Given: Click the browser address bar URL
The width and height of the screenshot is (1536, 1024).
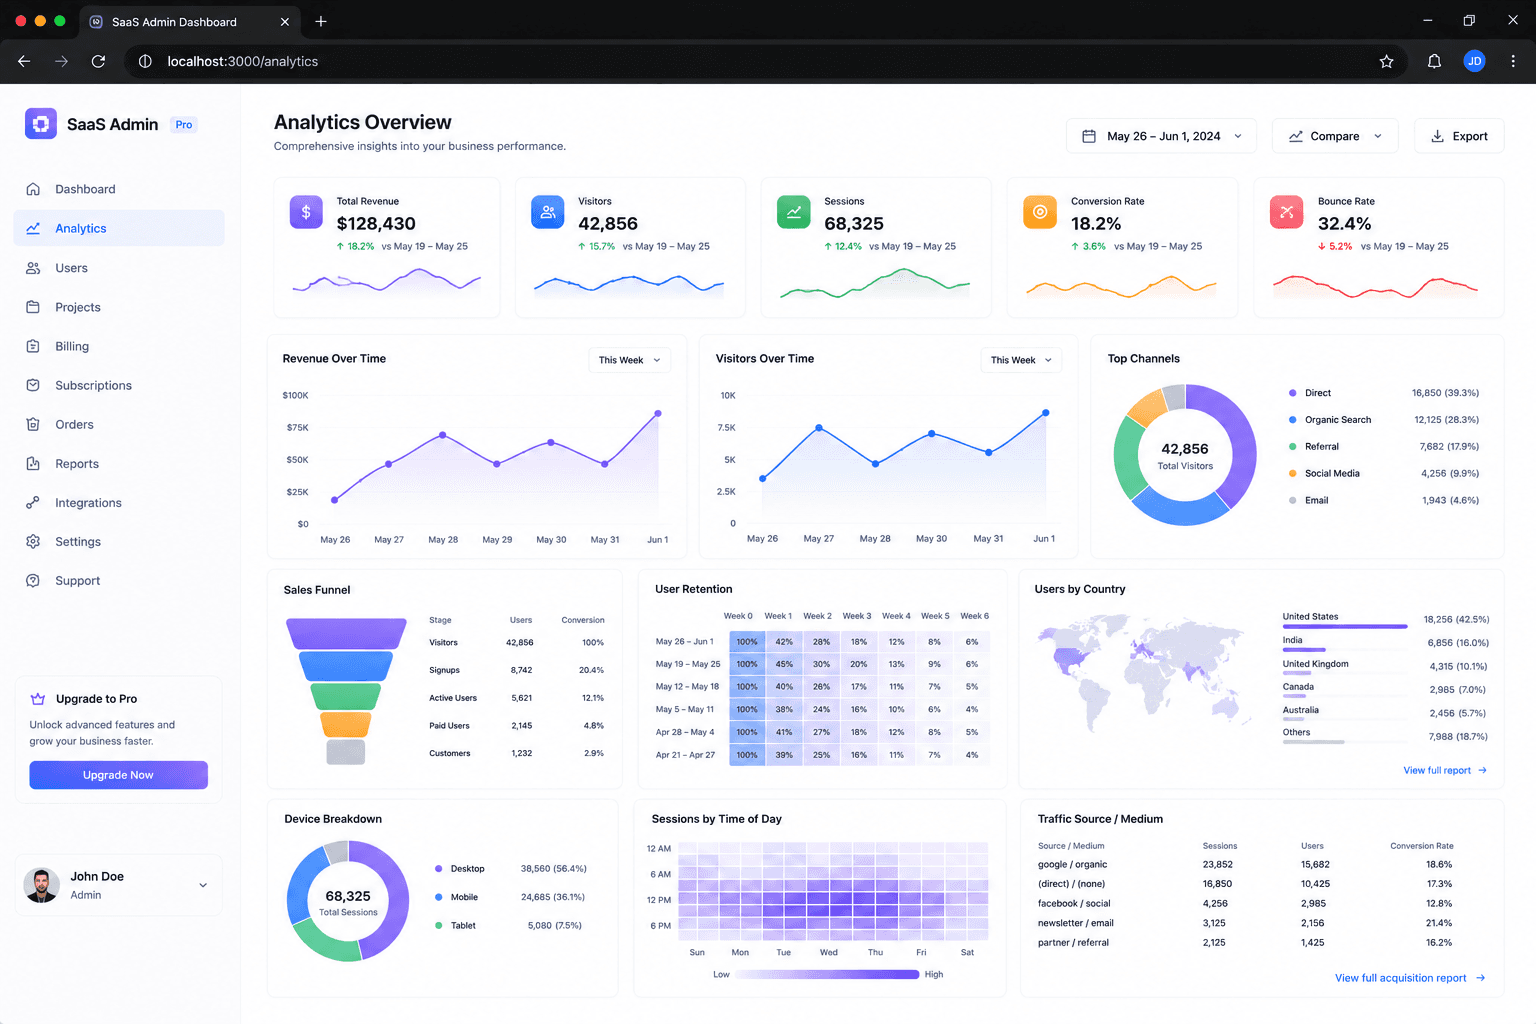Looking at the screenshot, I should (243, 61).
